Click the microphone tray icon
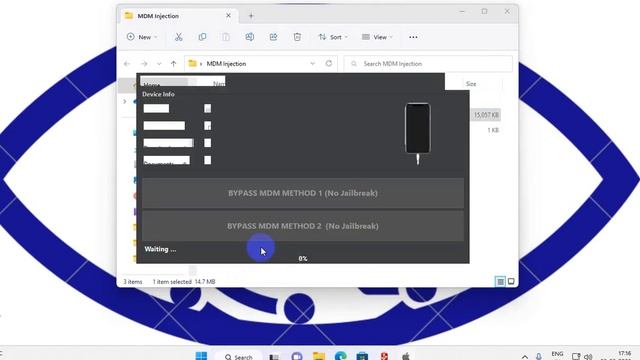The width and height of the screenshot is (640, 360). pyautogui.click(x=539, y=356)
